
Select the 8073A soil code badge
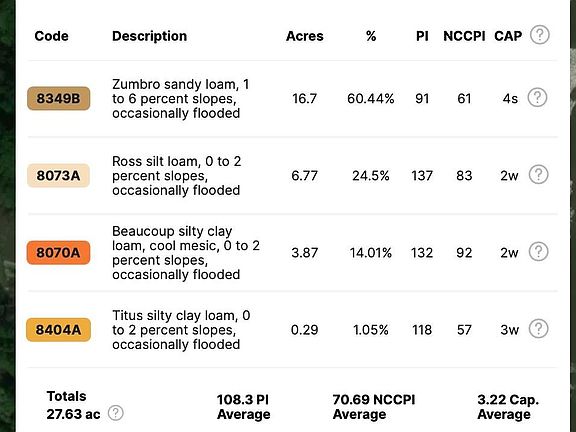click(x=58, y=176)
